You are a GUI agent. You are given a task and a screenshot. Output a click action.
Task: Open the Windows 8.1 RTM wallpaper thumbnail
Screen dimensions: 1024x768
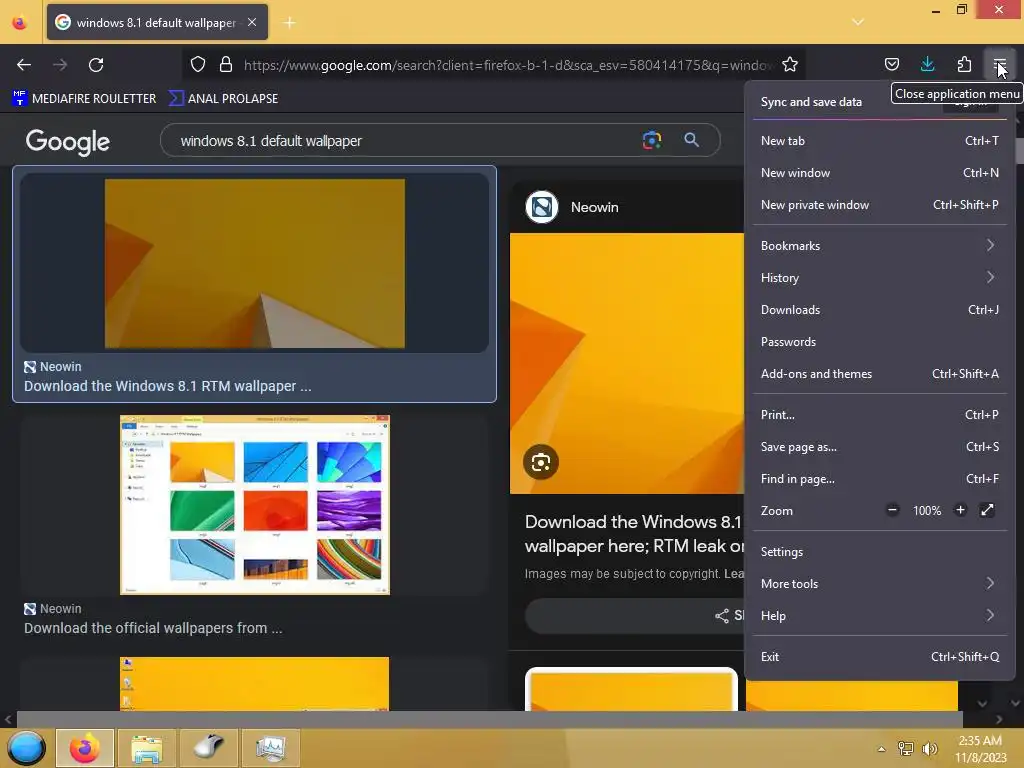254,263
